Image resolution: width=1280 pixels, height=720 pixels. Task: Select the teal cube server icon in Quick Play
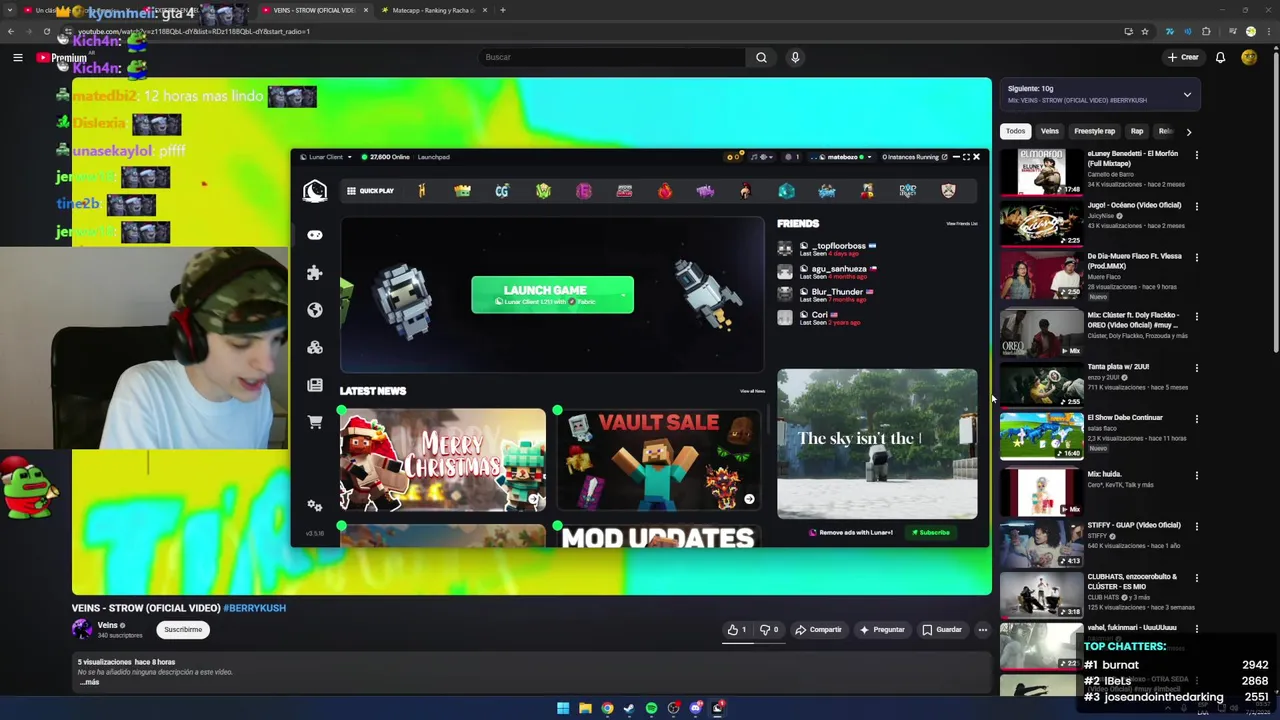tap(786, 190)
